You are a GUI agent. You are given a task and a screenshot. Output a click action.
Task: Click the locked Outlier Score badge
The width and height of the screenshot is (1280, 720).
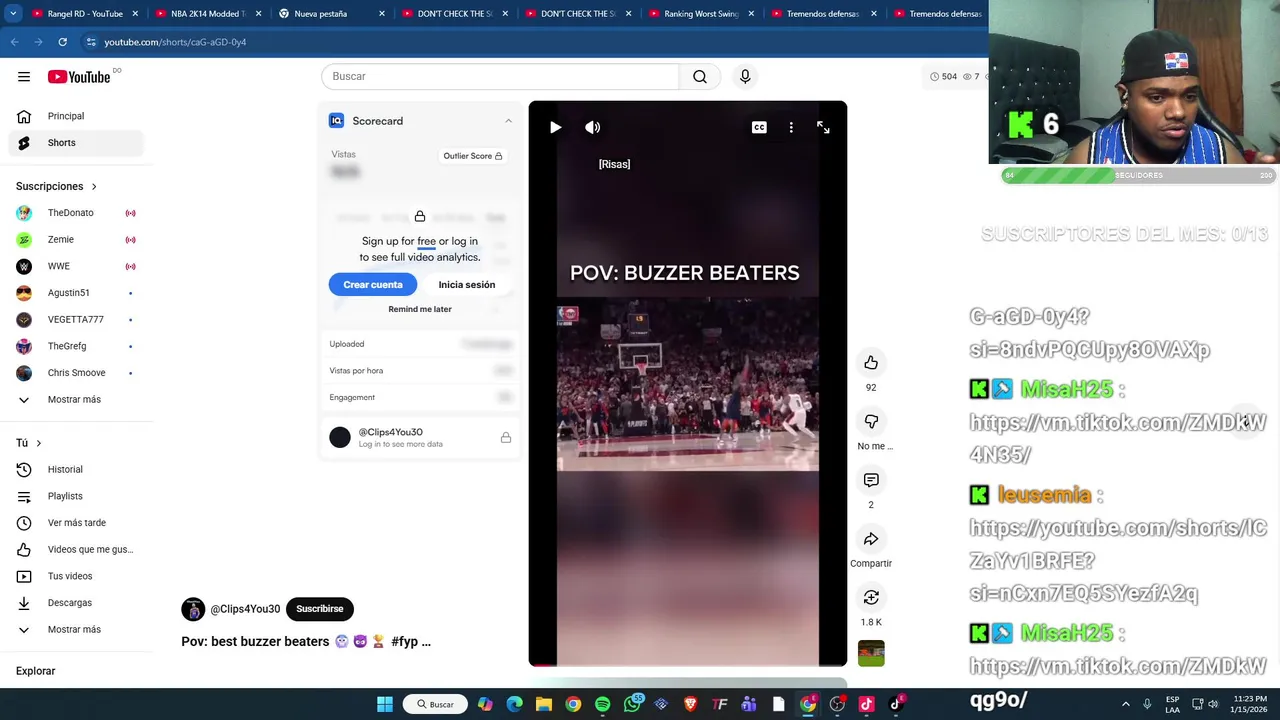point(473,156)
